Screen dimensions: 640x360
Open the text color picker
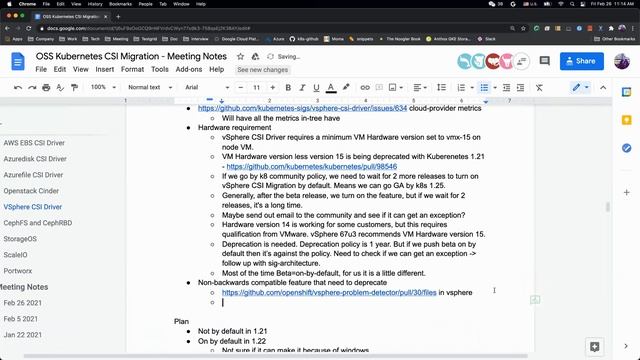pyautogui.click(x=331, y=87)
